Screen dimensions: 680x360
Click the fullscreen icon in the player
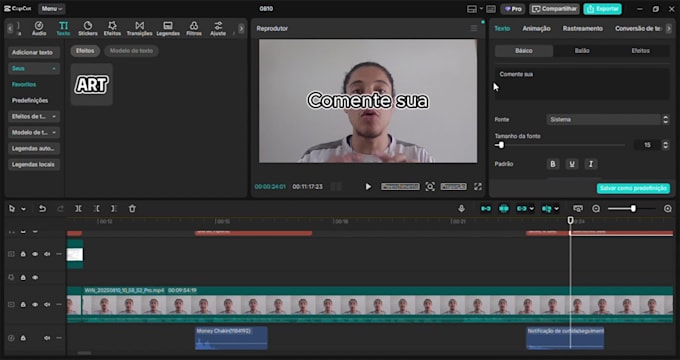478,187
